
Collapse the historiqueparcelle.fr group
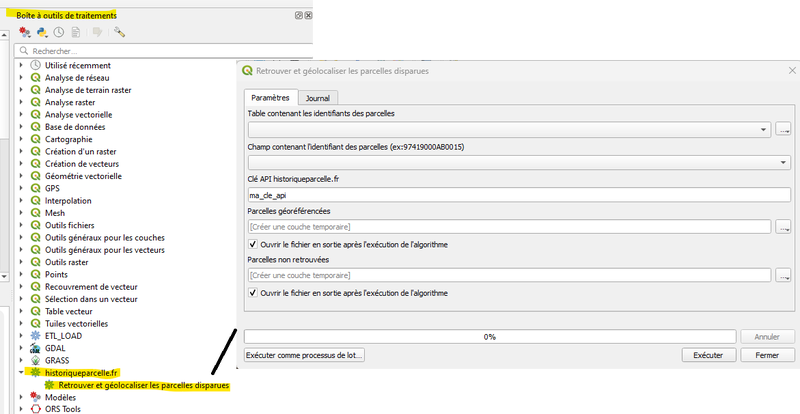(x=21, y=372)
